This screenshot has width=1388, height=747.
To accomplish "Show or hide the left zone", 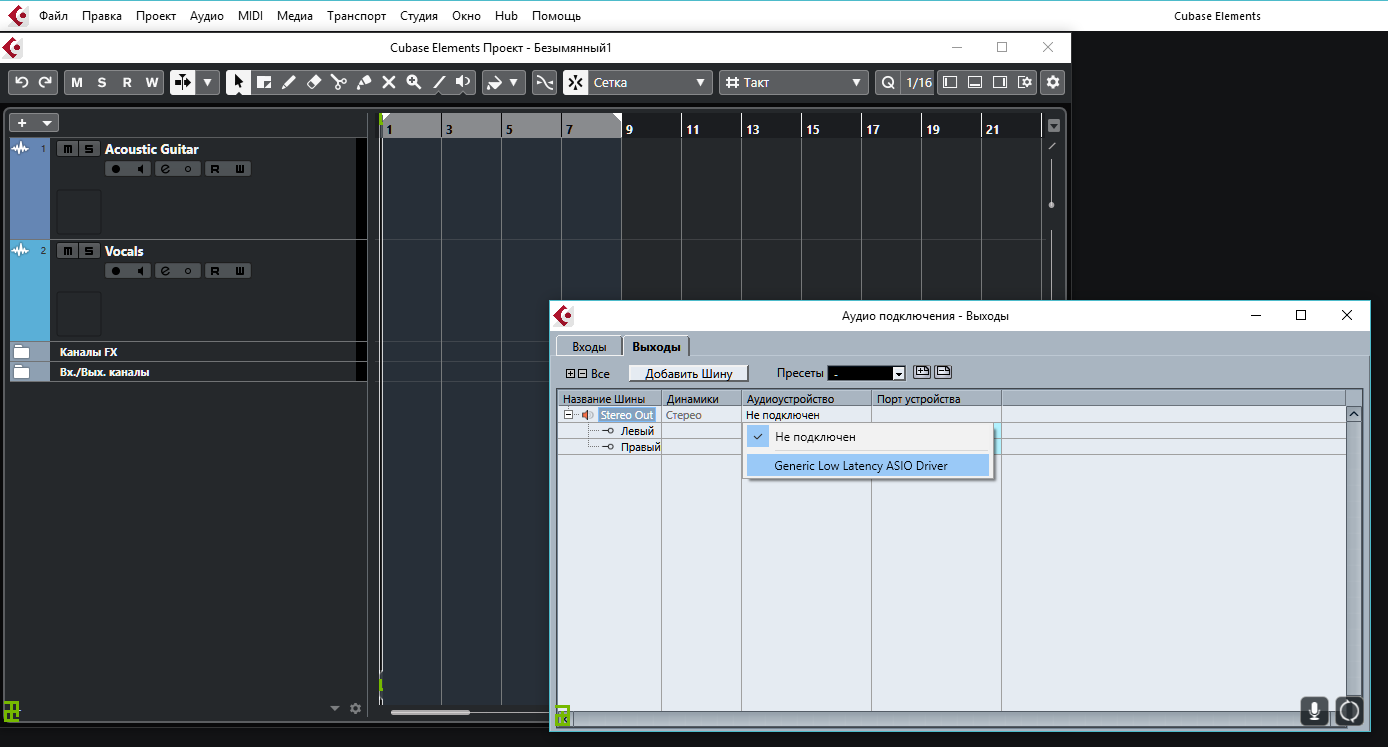I will click(950, 82).
